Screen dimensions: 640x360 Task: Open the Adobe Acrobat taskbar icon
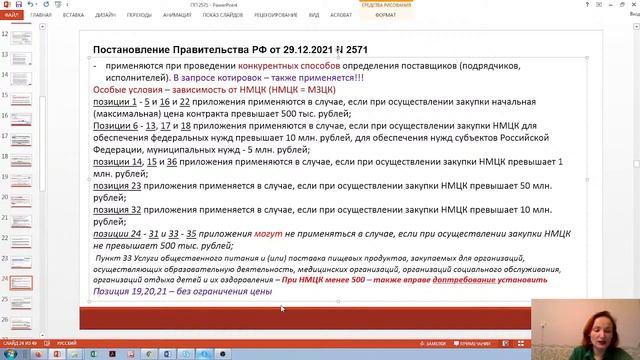pyautogui.click(x=112, y=354)
